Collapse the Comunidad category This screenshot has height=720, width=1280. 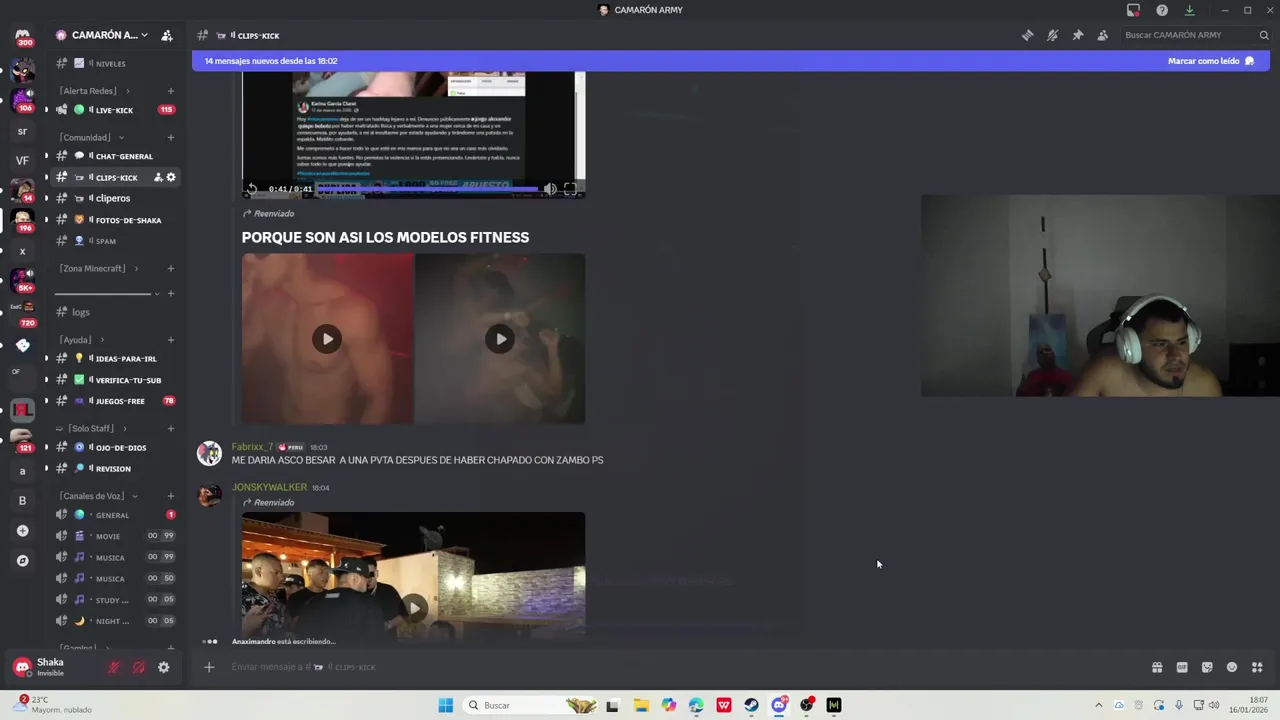tap(91, 138)
